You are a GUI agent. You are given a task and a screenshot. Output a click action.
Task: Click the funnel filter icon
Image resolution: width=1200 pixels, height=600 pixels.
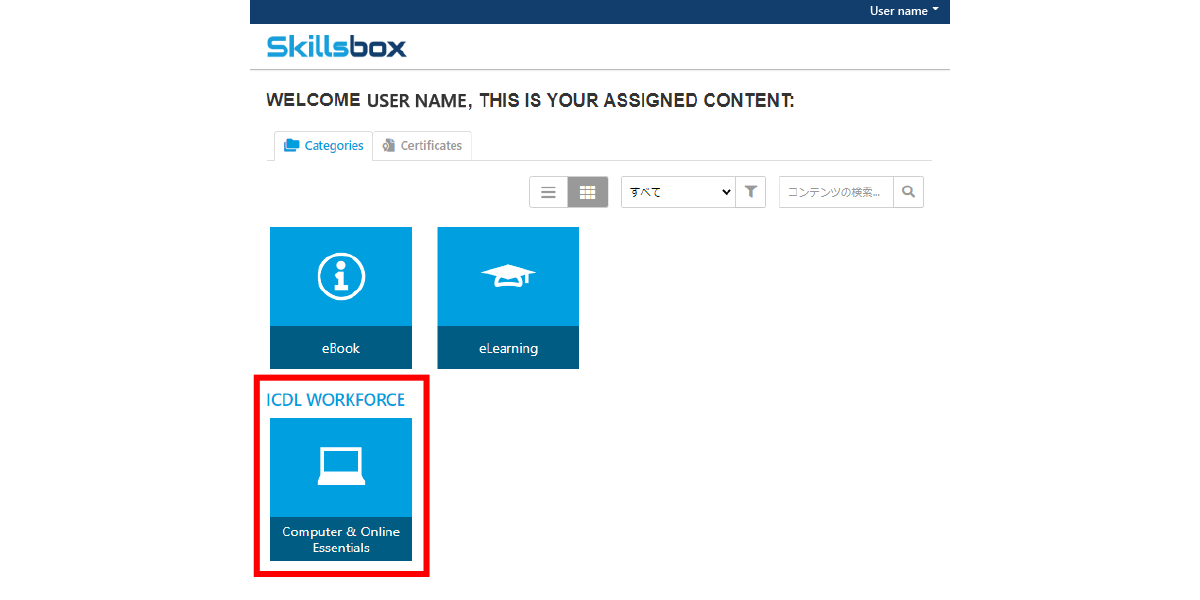coord(751,192)
